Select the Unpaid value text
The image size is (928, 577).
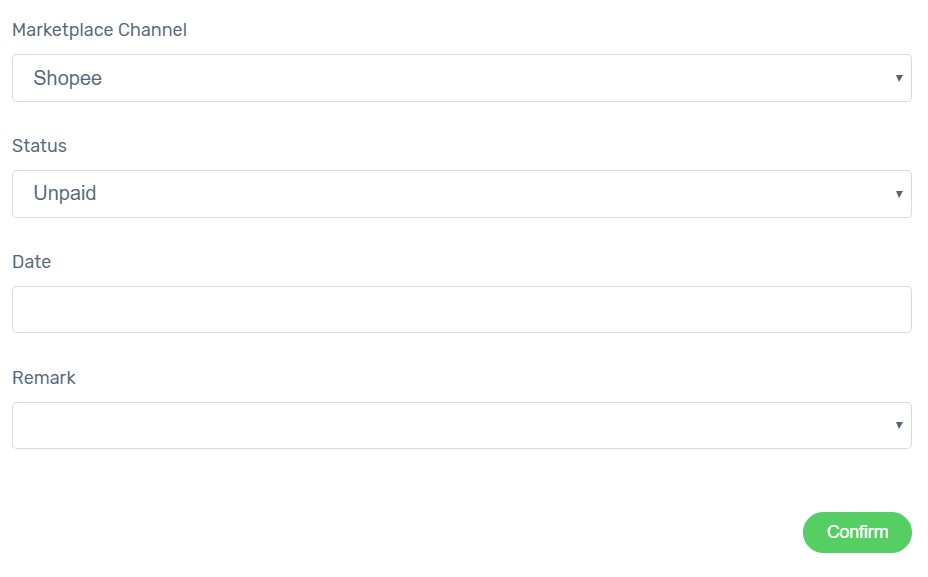point(65,193)
